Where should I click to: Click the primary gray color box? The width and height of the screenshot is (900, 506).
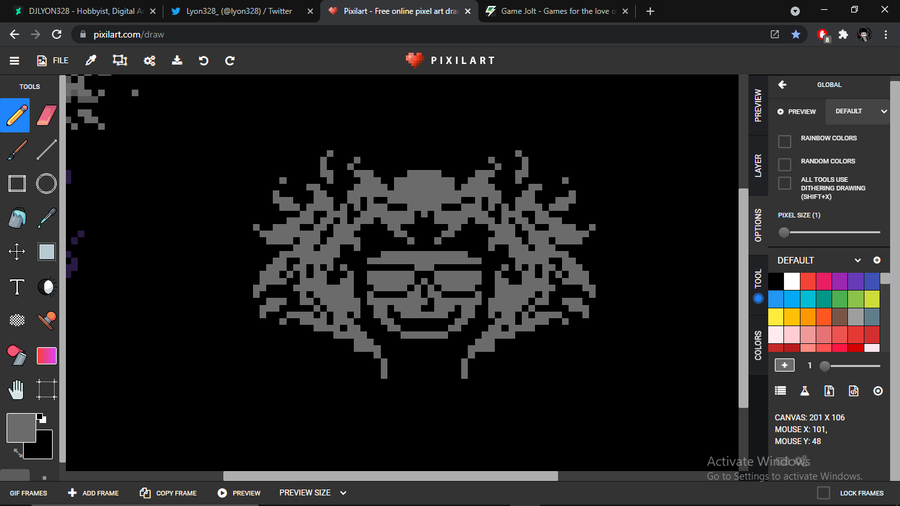(x=21, y=428)
